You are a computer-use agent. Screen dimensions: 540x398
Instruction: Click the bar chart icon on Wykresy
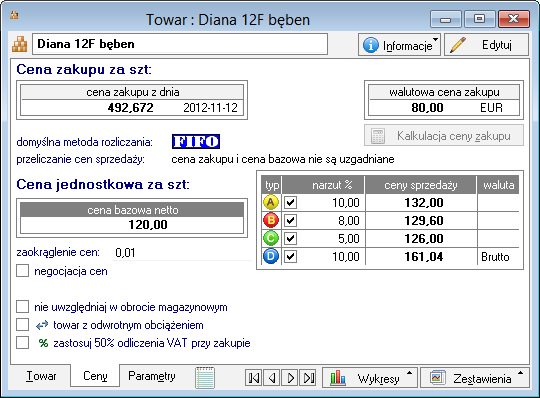click(x=338, y=378)
